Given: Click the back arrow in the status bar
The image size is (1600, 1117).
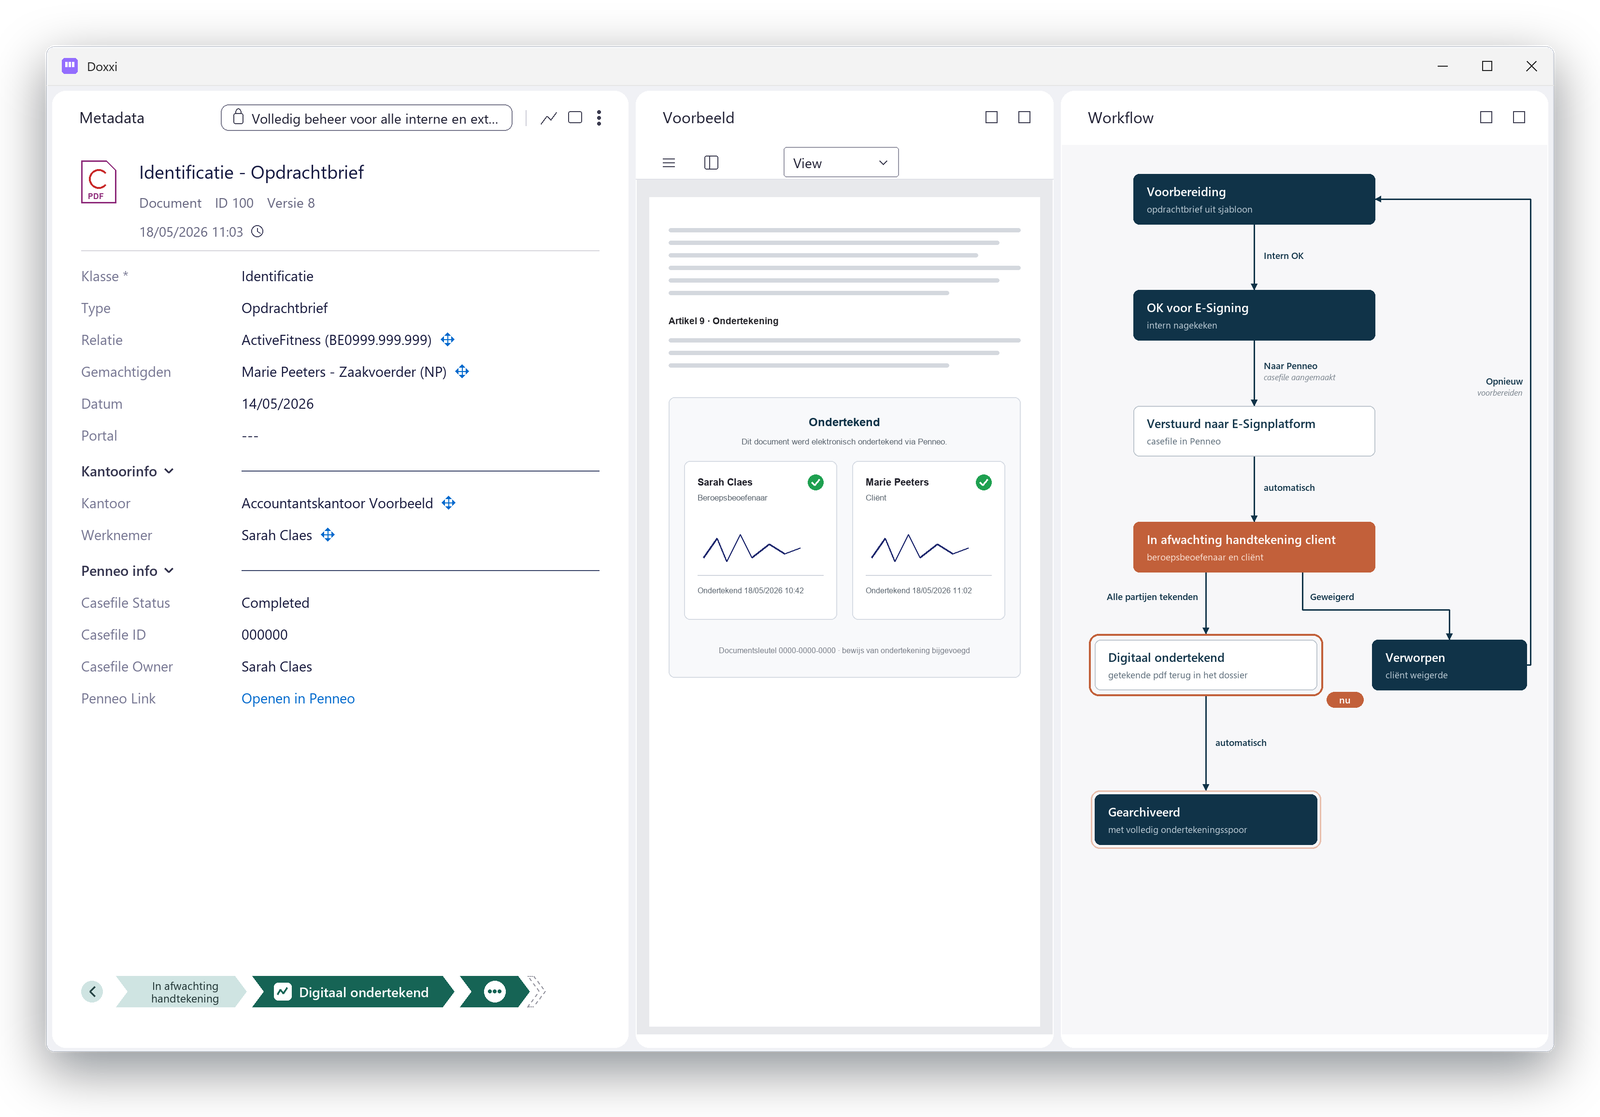Looking at the screenshot, I should 92,992.
